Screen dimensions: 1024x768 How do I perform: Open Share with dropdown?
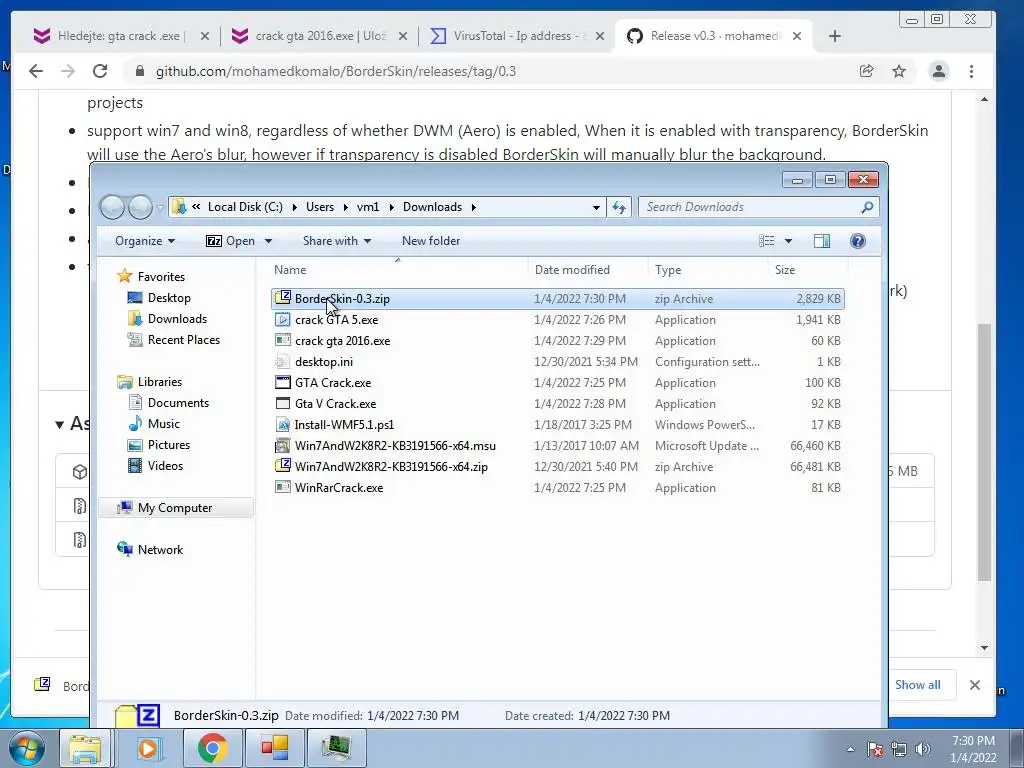336,241
